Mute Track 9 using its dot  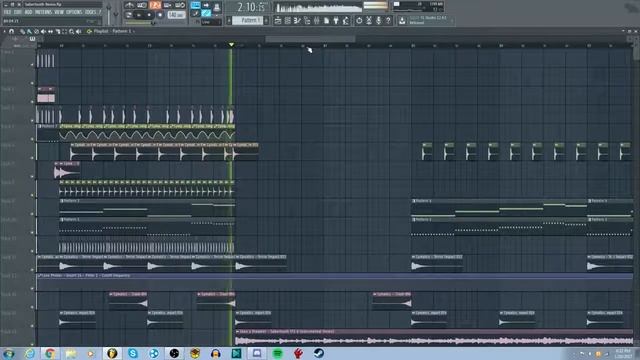[32, 213]
